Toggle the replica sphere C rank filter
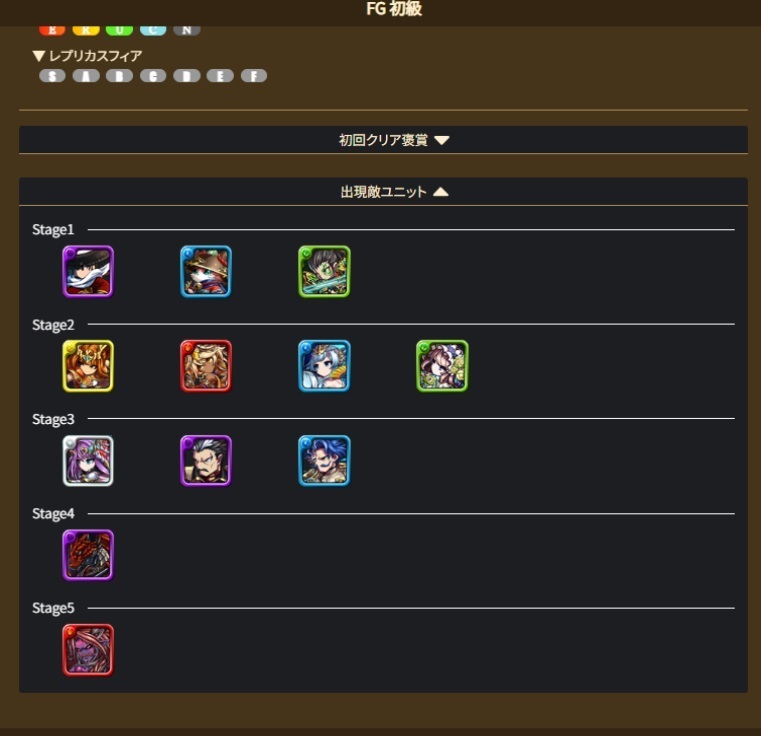This screenshot has height=736, width=761. [x=153, y=76]
